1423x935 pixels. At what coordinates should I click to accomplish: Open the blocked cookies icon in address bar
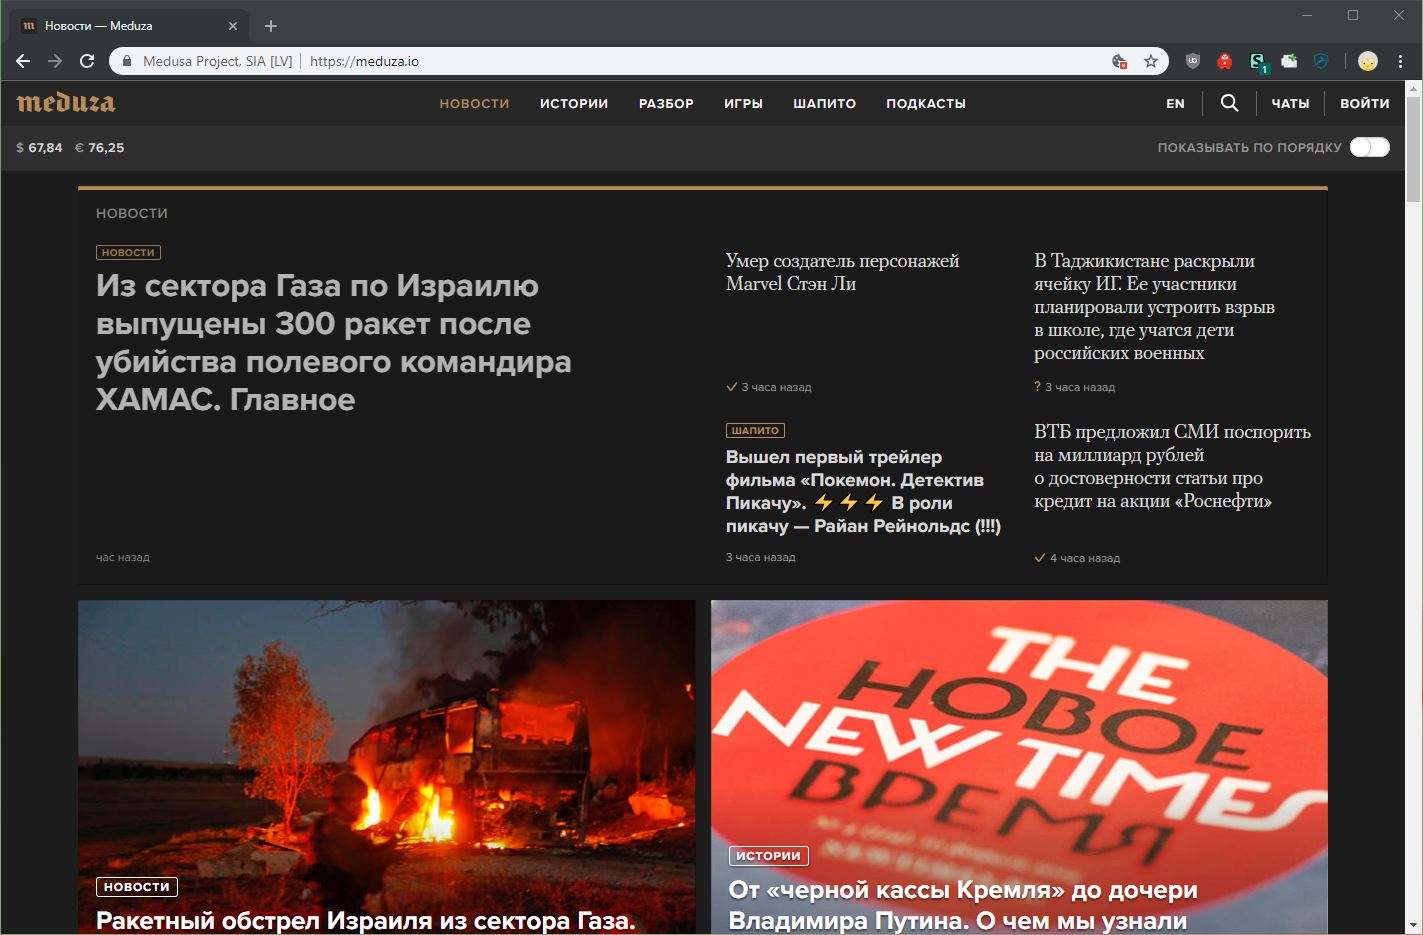tap(1120, 61)
